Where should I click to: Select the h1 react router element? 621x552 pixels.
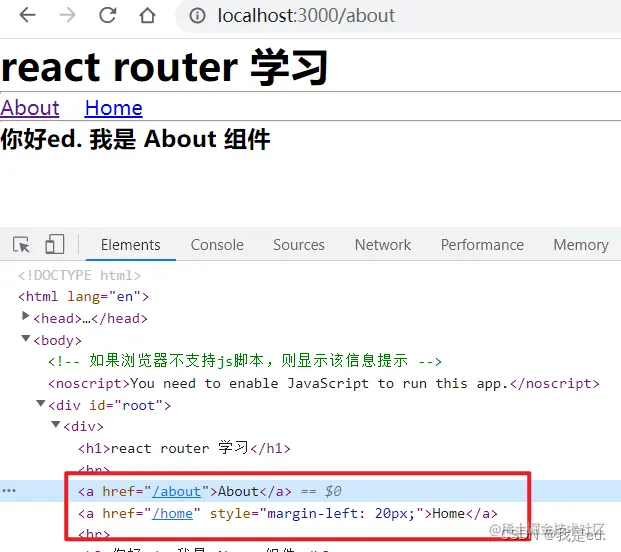coord(184,448)
